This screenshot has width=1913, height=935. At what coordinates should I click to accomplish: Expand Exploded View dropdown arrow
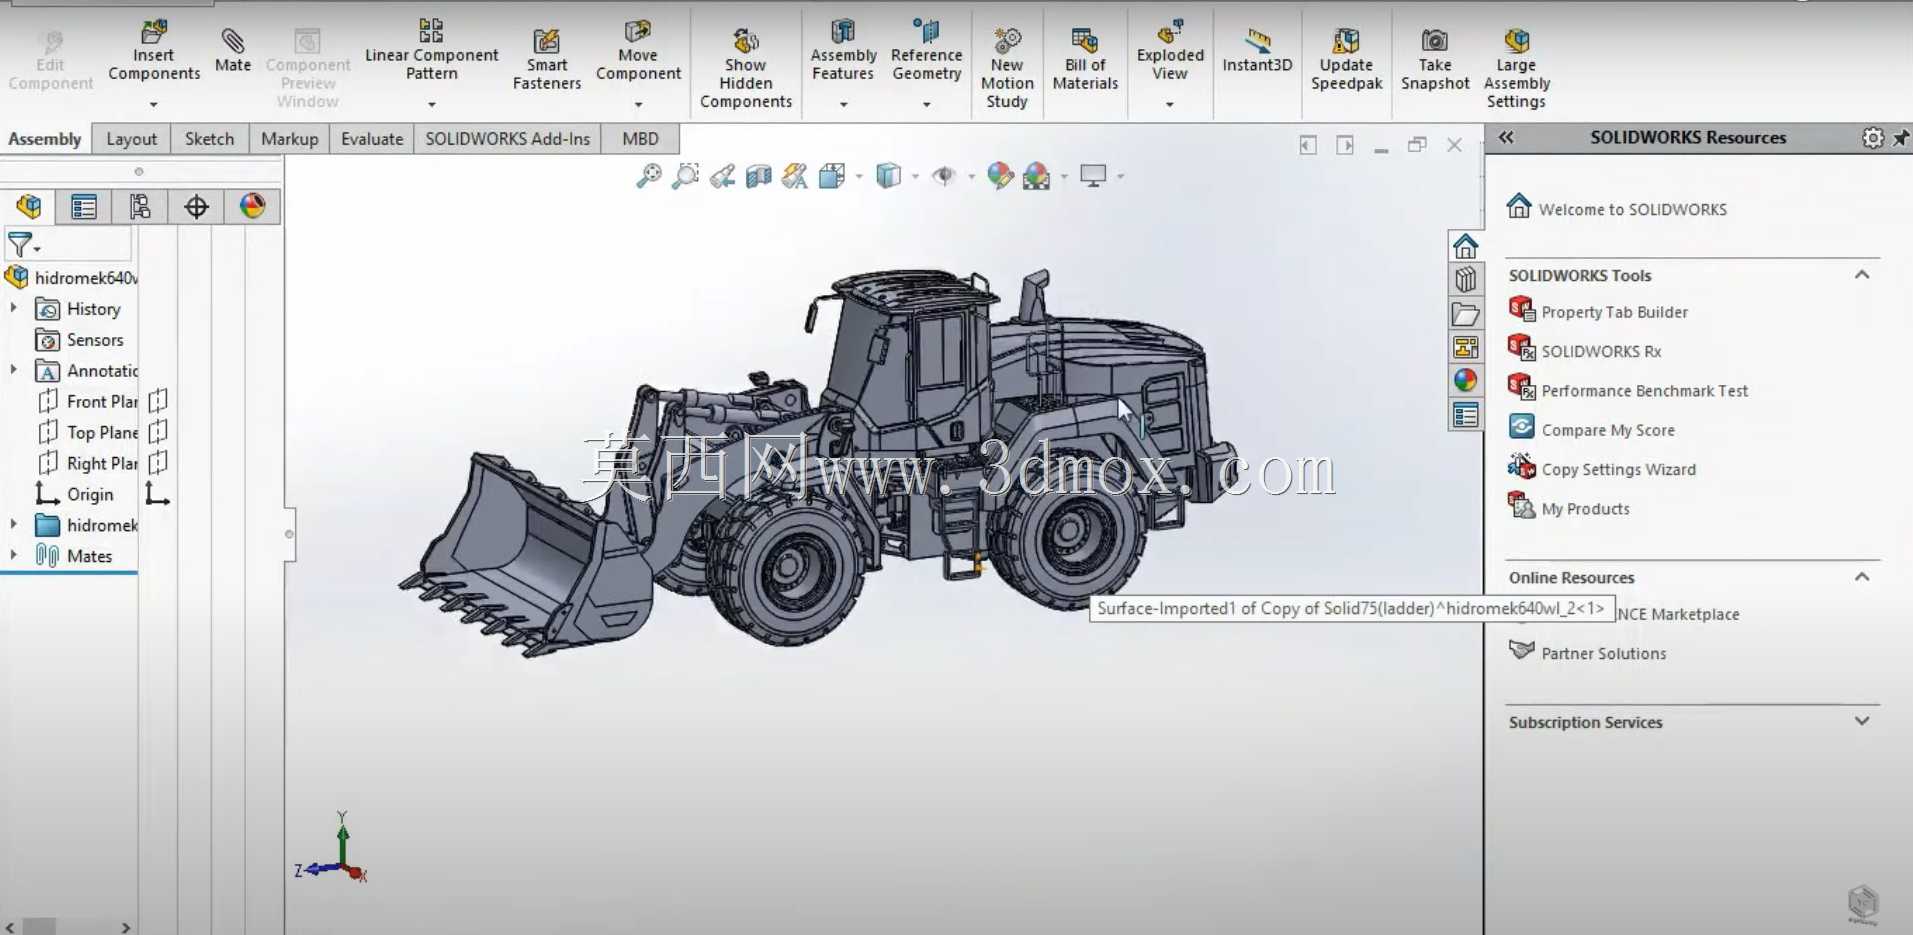[1170, 104]
